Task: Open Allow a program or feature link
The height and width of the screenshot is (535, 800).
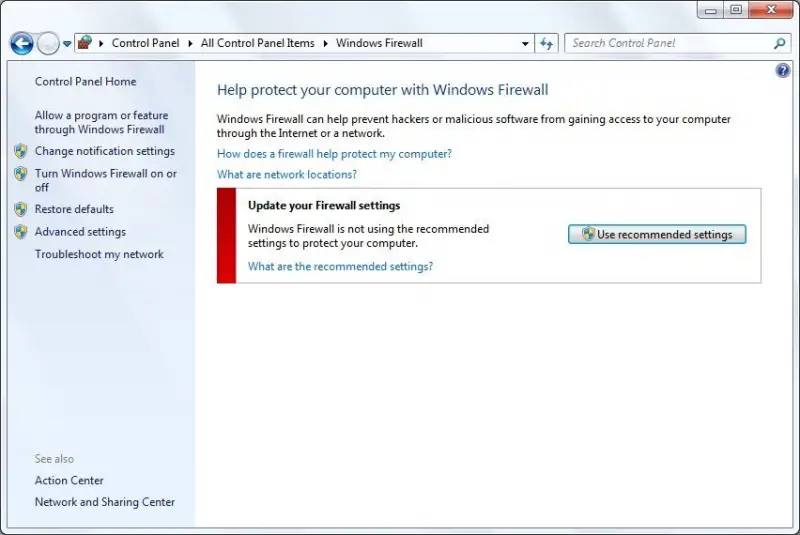Action: pos(102,122)
